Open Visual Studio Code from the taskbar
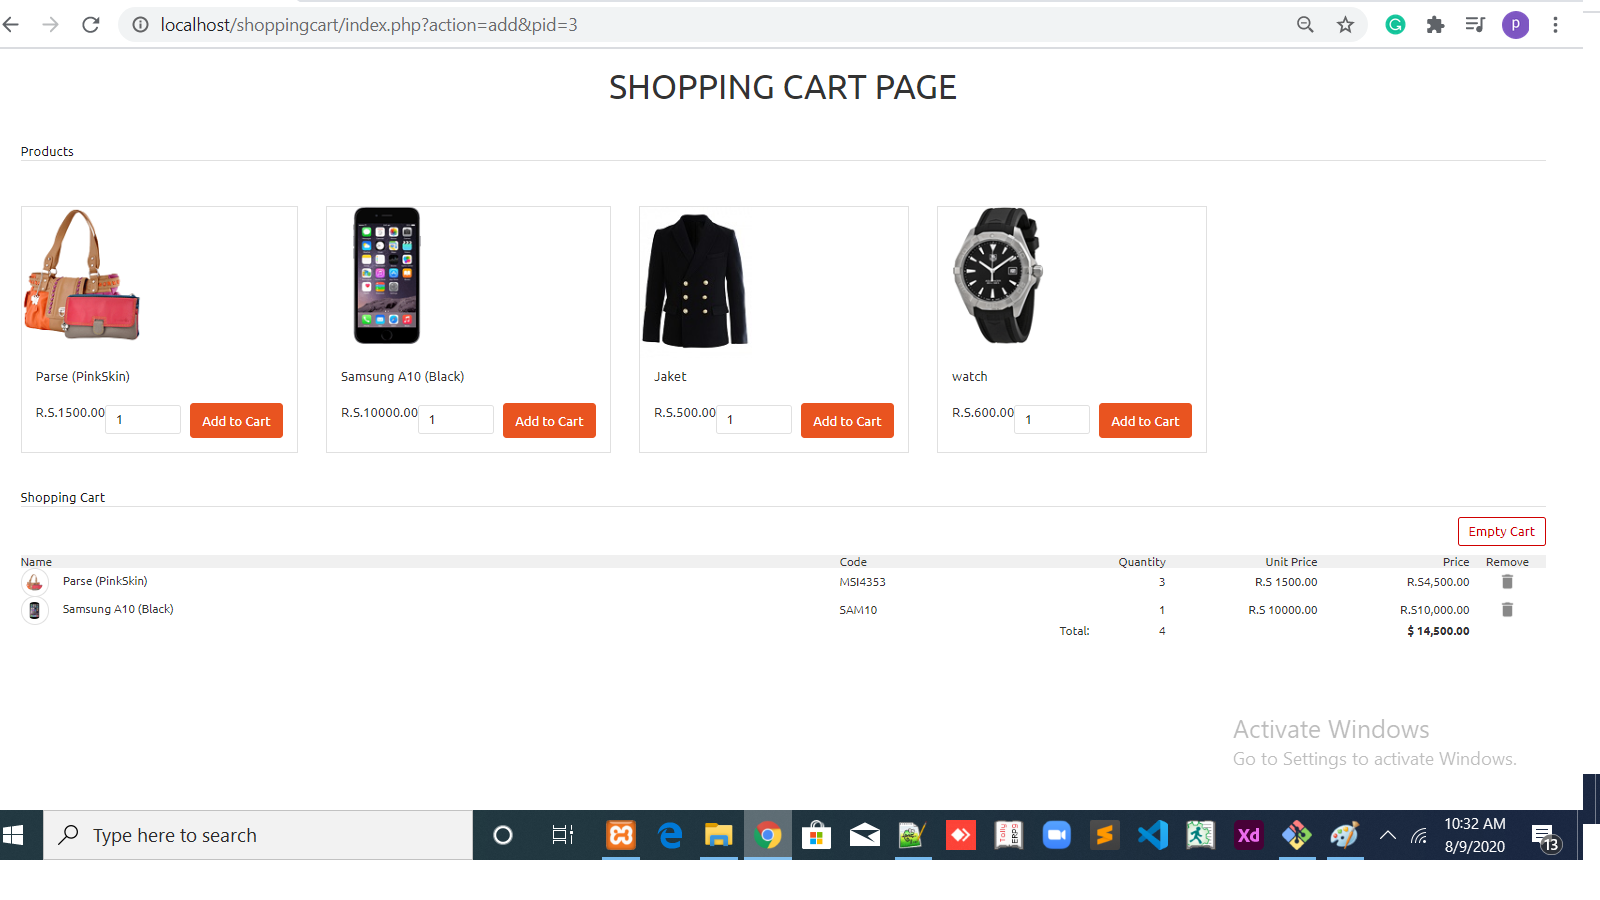Viewport: 1600px width, 900px height. [x=1152, y=834]
